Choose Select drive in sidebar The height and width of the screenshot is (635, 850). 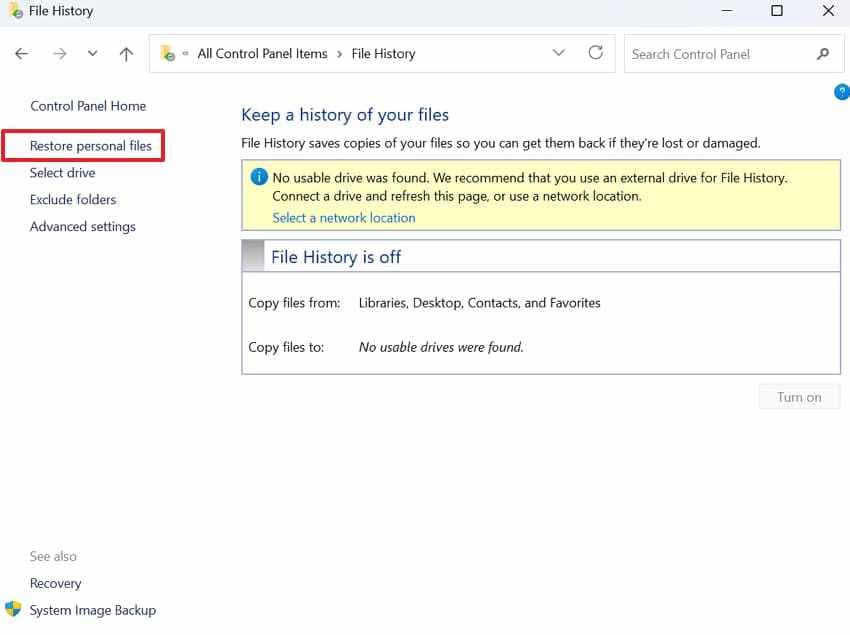coord(62,172)
